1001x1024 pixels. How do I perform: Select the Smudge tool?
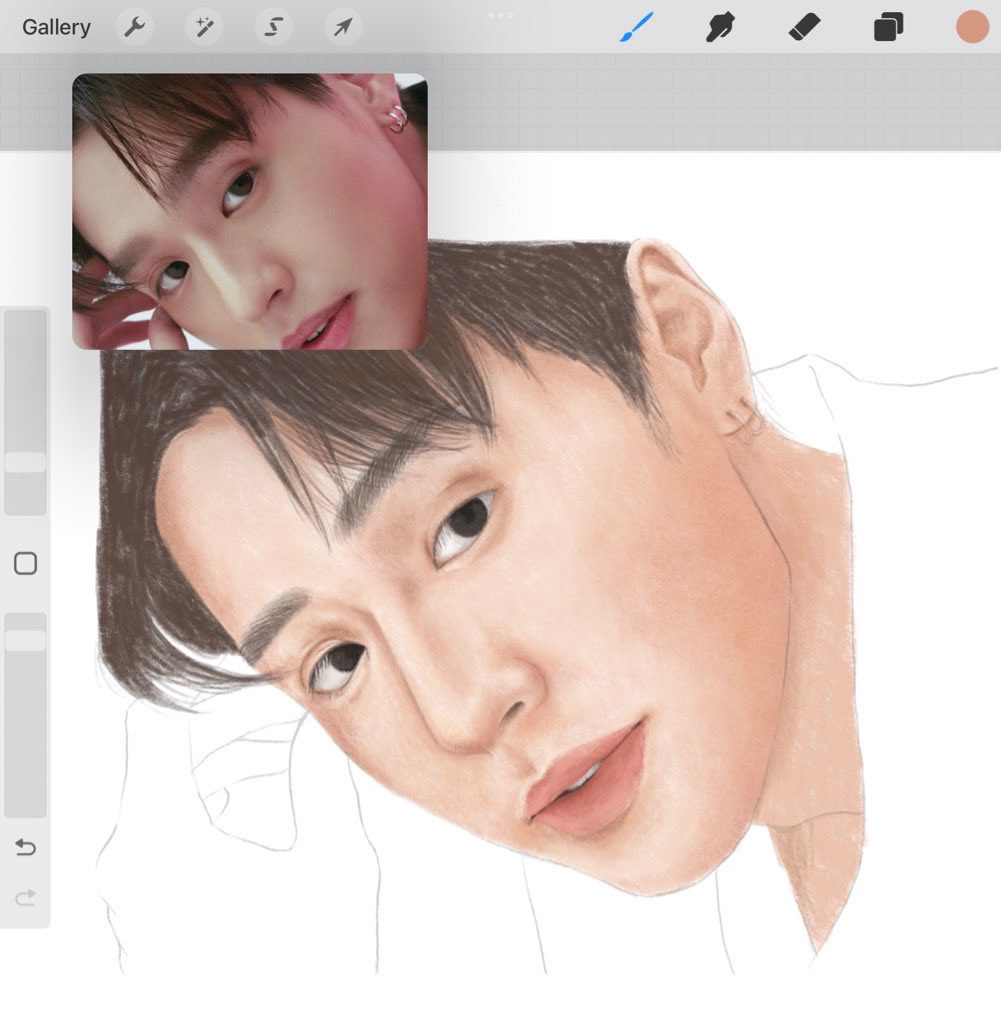click(x=720, y=27)
